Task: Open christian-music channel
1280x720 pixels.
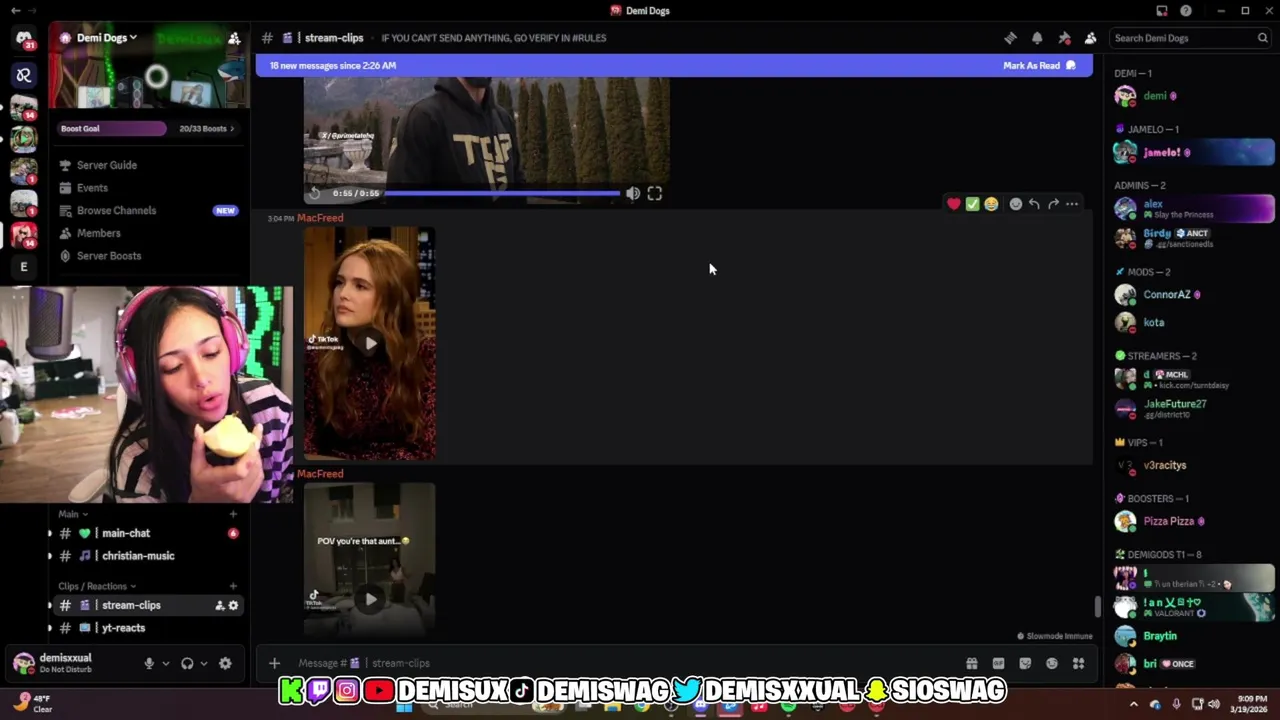Action: point(148,556)
